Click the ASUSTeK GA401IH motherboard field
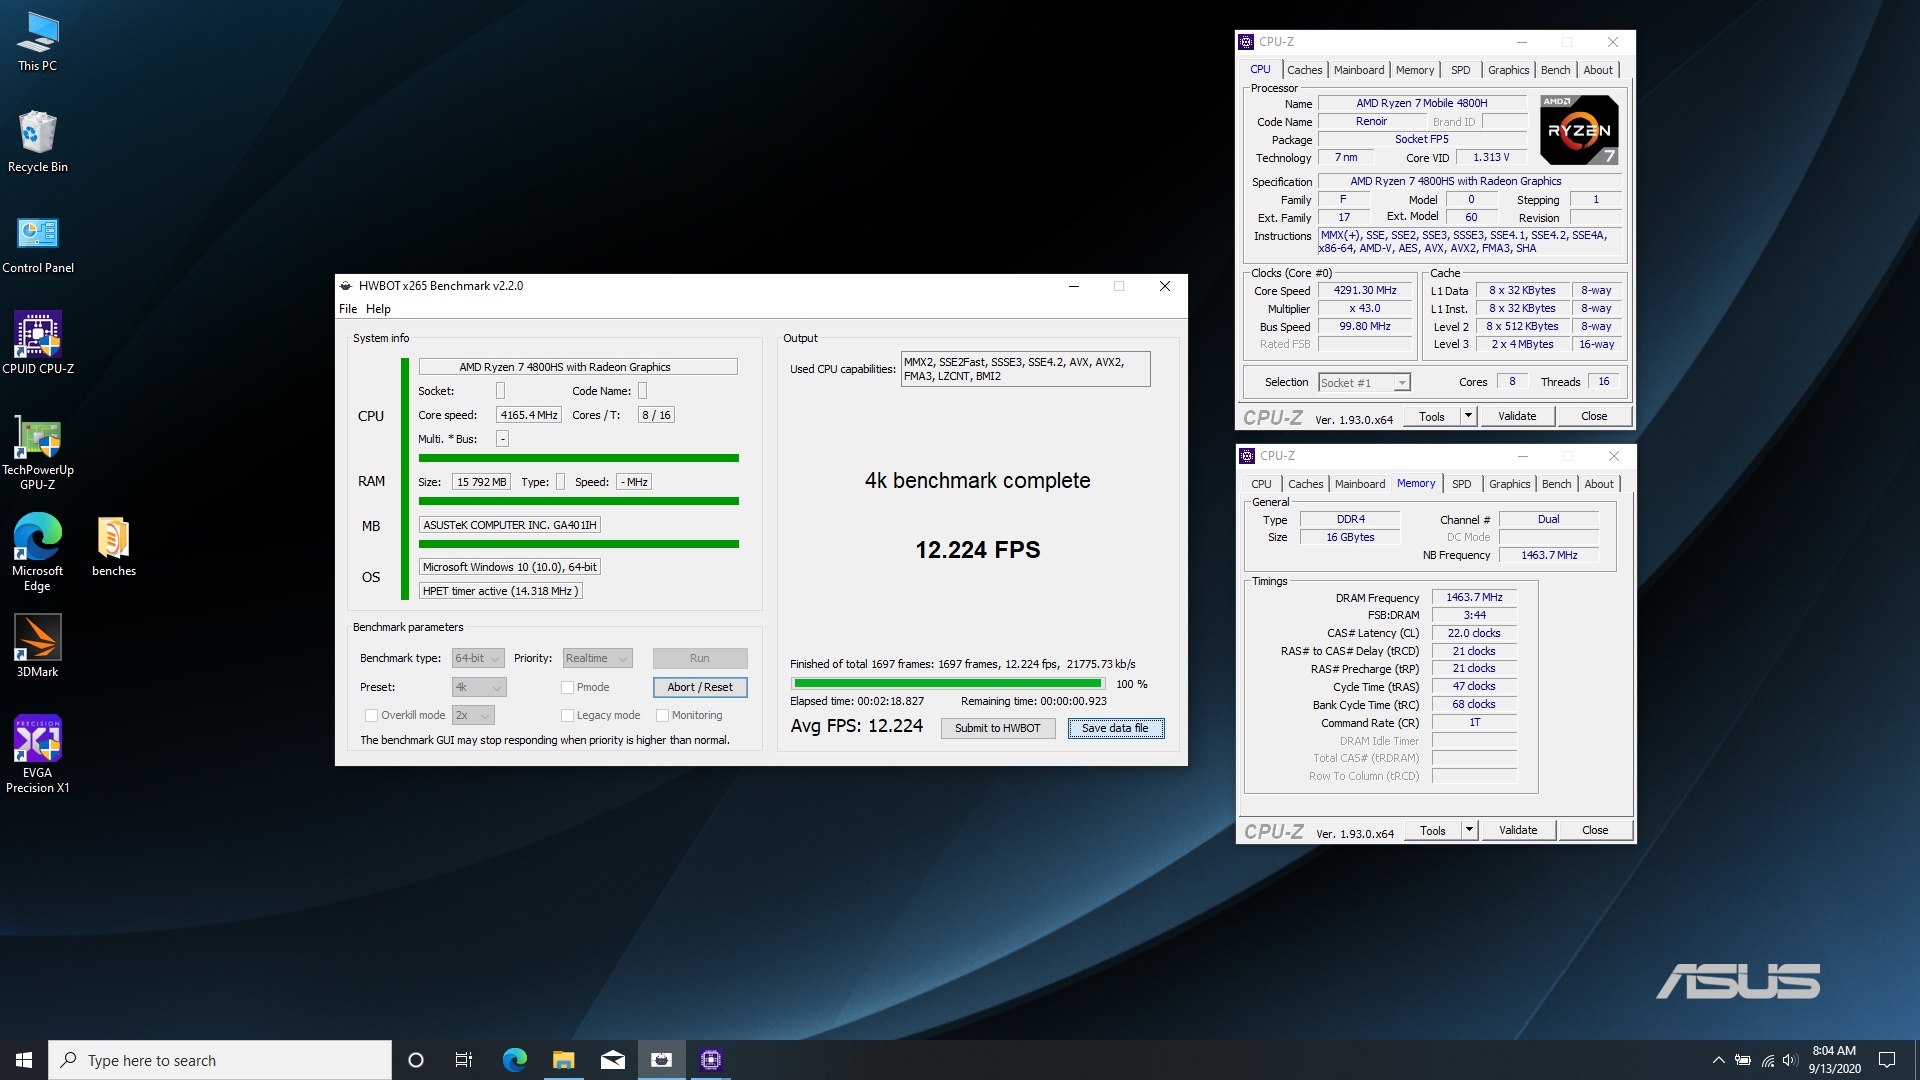Viewport: 1920px width, 1080px height. (x=510, y=525)
